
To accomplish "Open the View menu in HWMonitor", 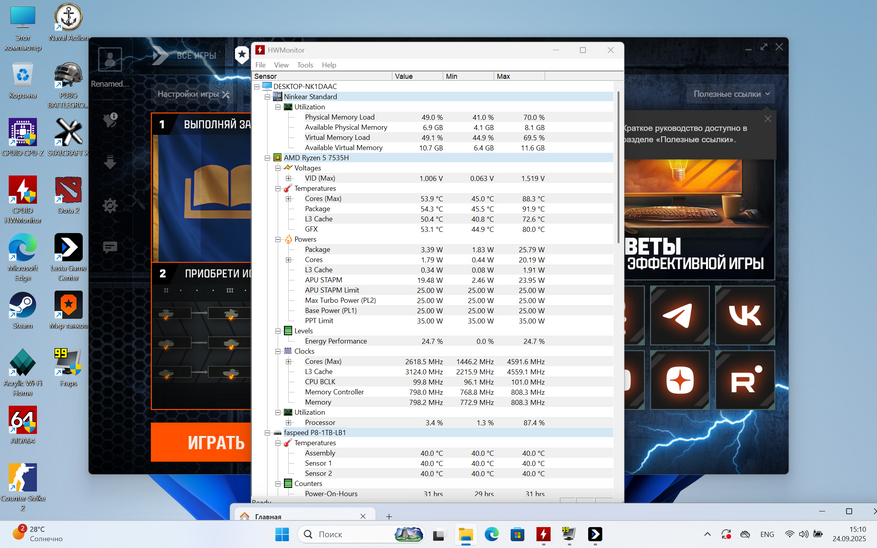I will (281, 65).
